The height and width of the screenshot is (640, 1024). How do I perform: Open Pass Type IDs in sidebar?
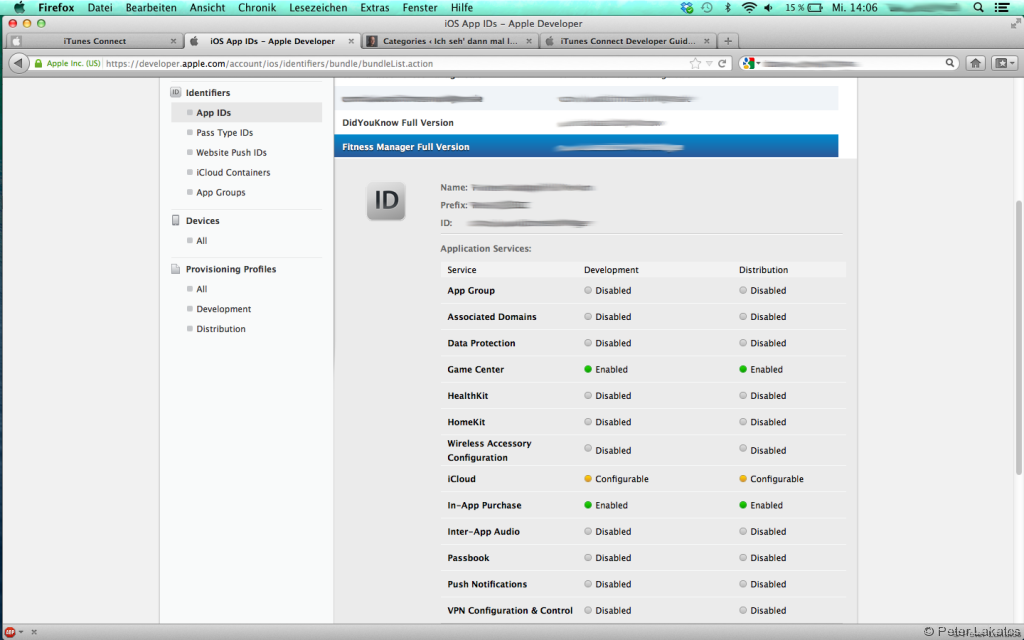[x=224, y=133]
